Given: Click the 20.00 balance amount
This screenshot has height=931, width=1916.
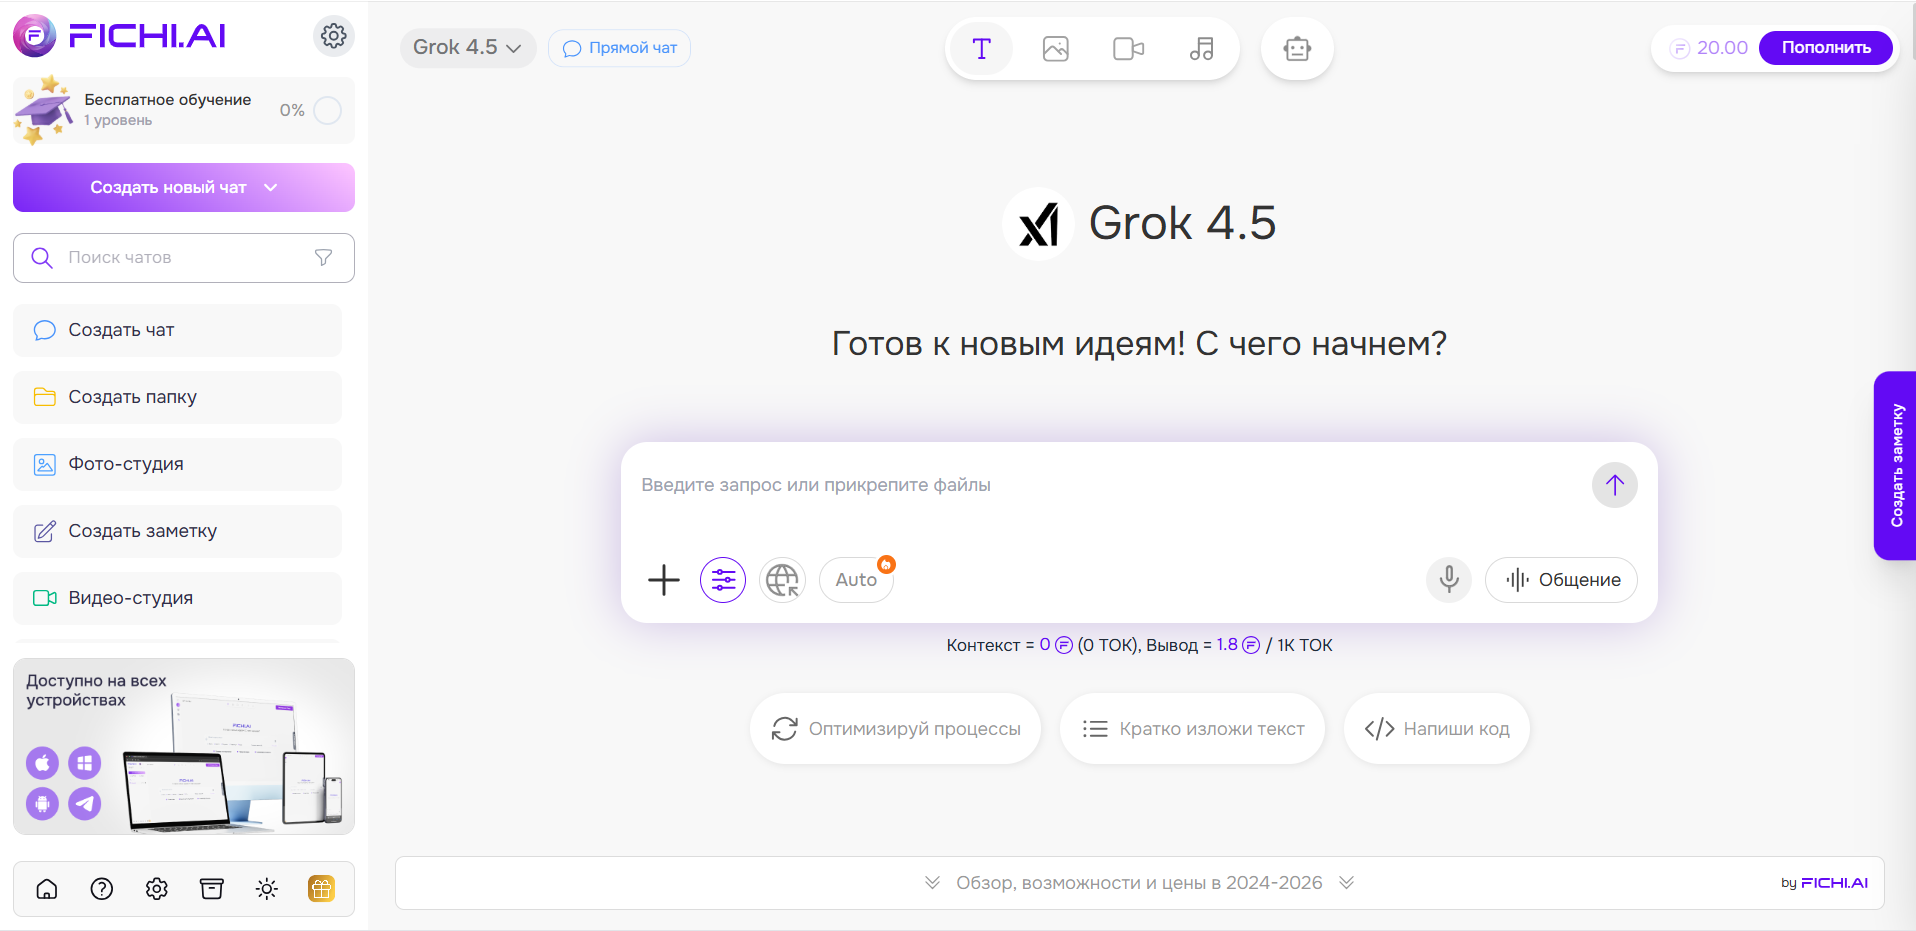Looking at the screenshot, I should [x=1721, y=48].
